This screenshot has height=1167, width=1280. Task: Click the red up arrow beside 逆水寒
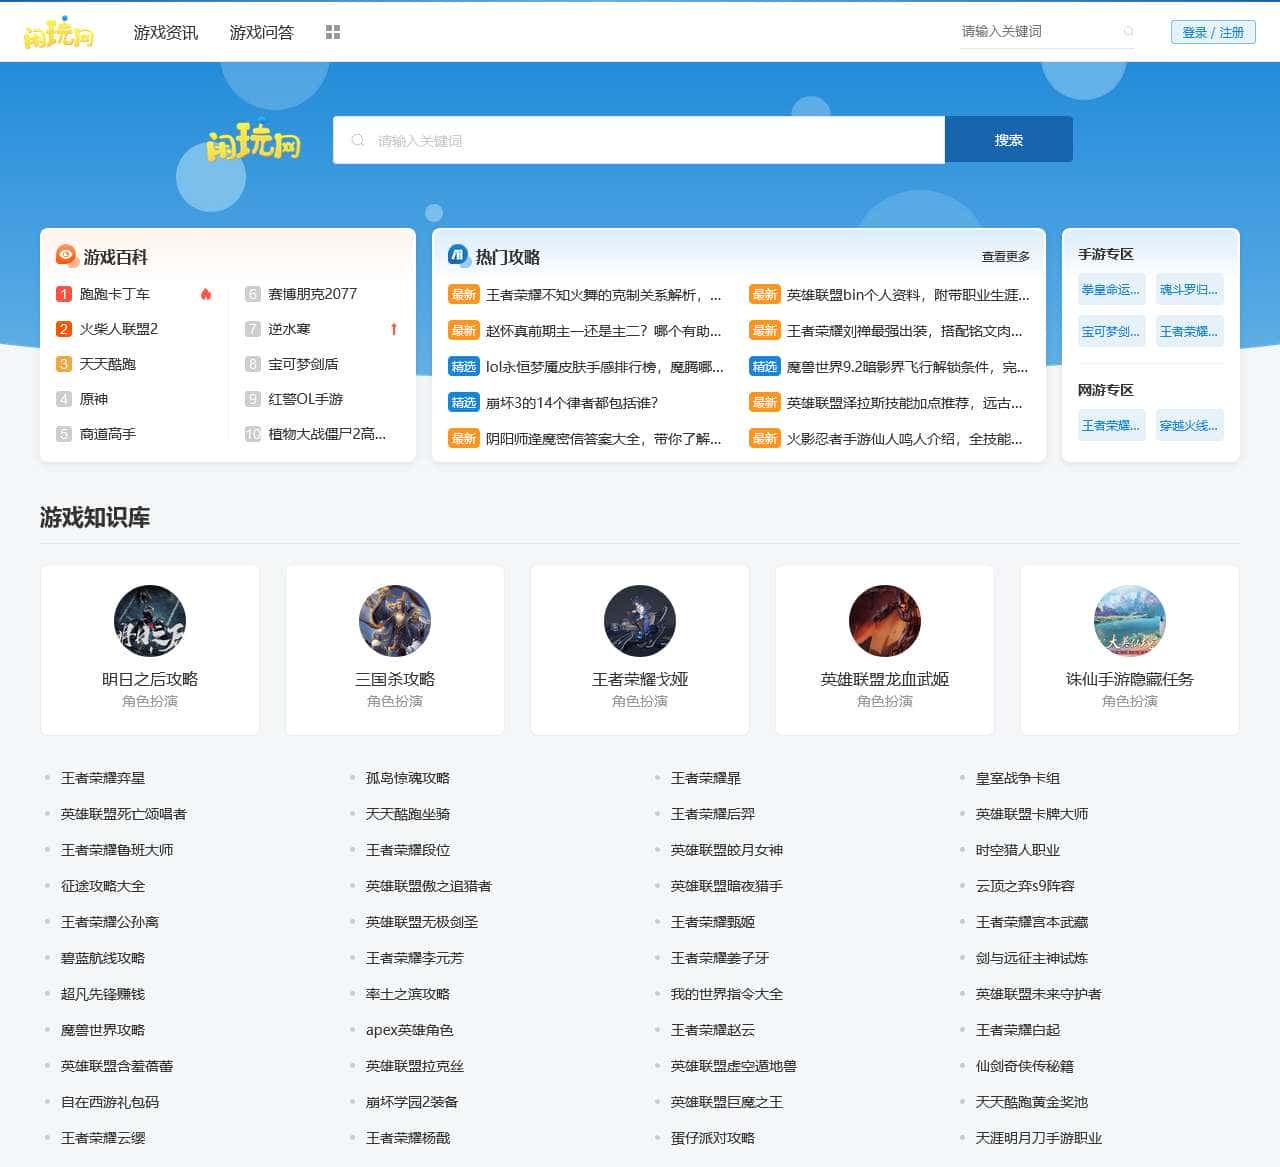tap(394, 329)
